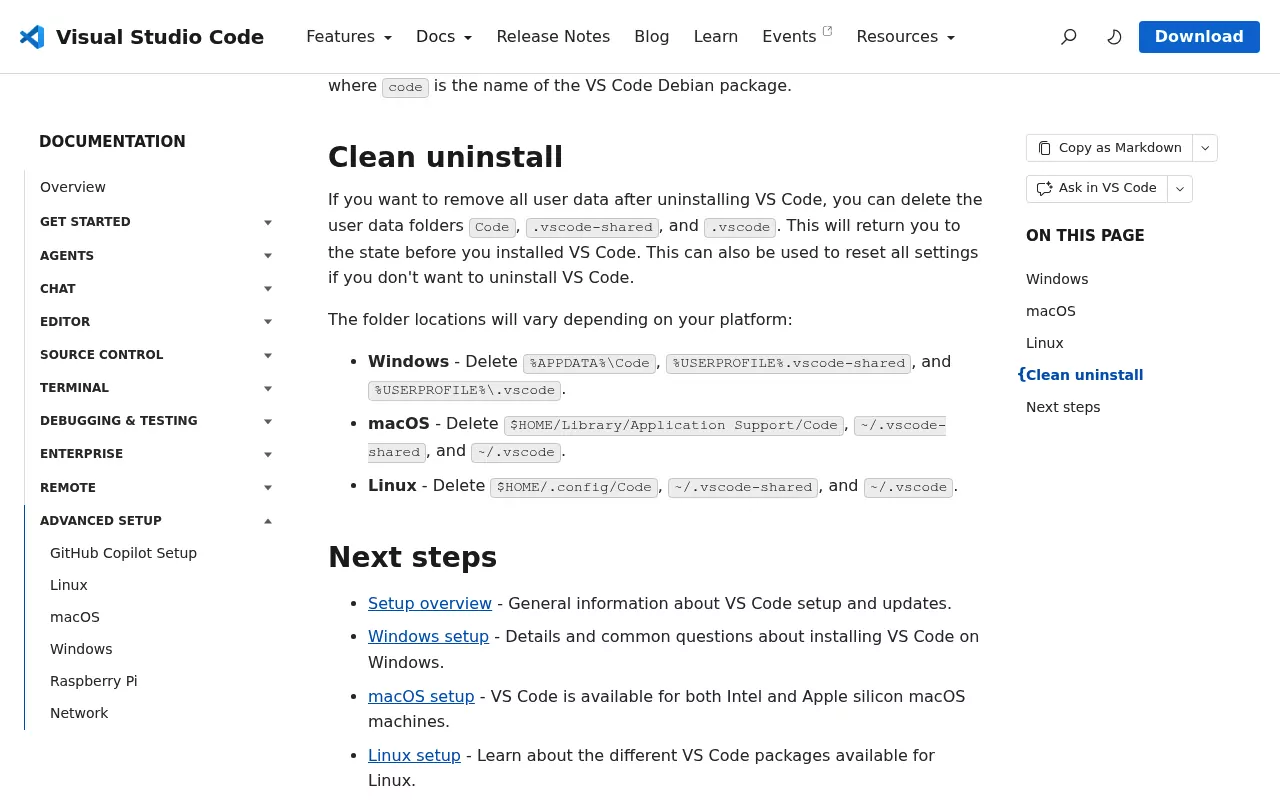The height and width of the screenshot is (800, 1280).
Task: Jump to Linux in On This Page
Action: (1045, 343)
